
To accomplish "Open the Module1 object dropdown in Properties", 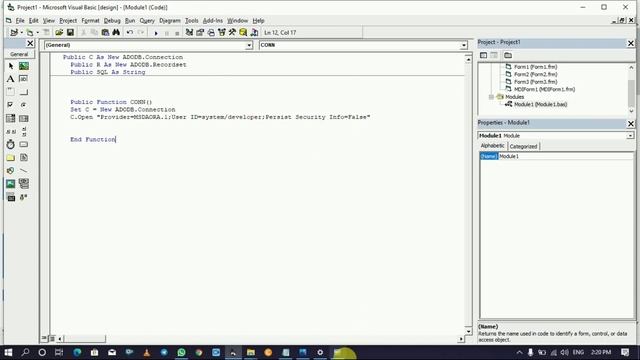I will click(x=630, y=136).
